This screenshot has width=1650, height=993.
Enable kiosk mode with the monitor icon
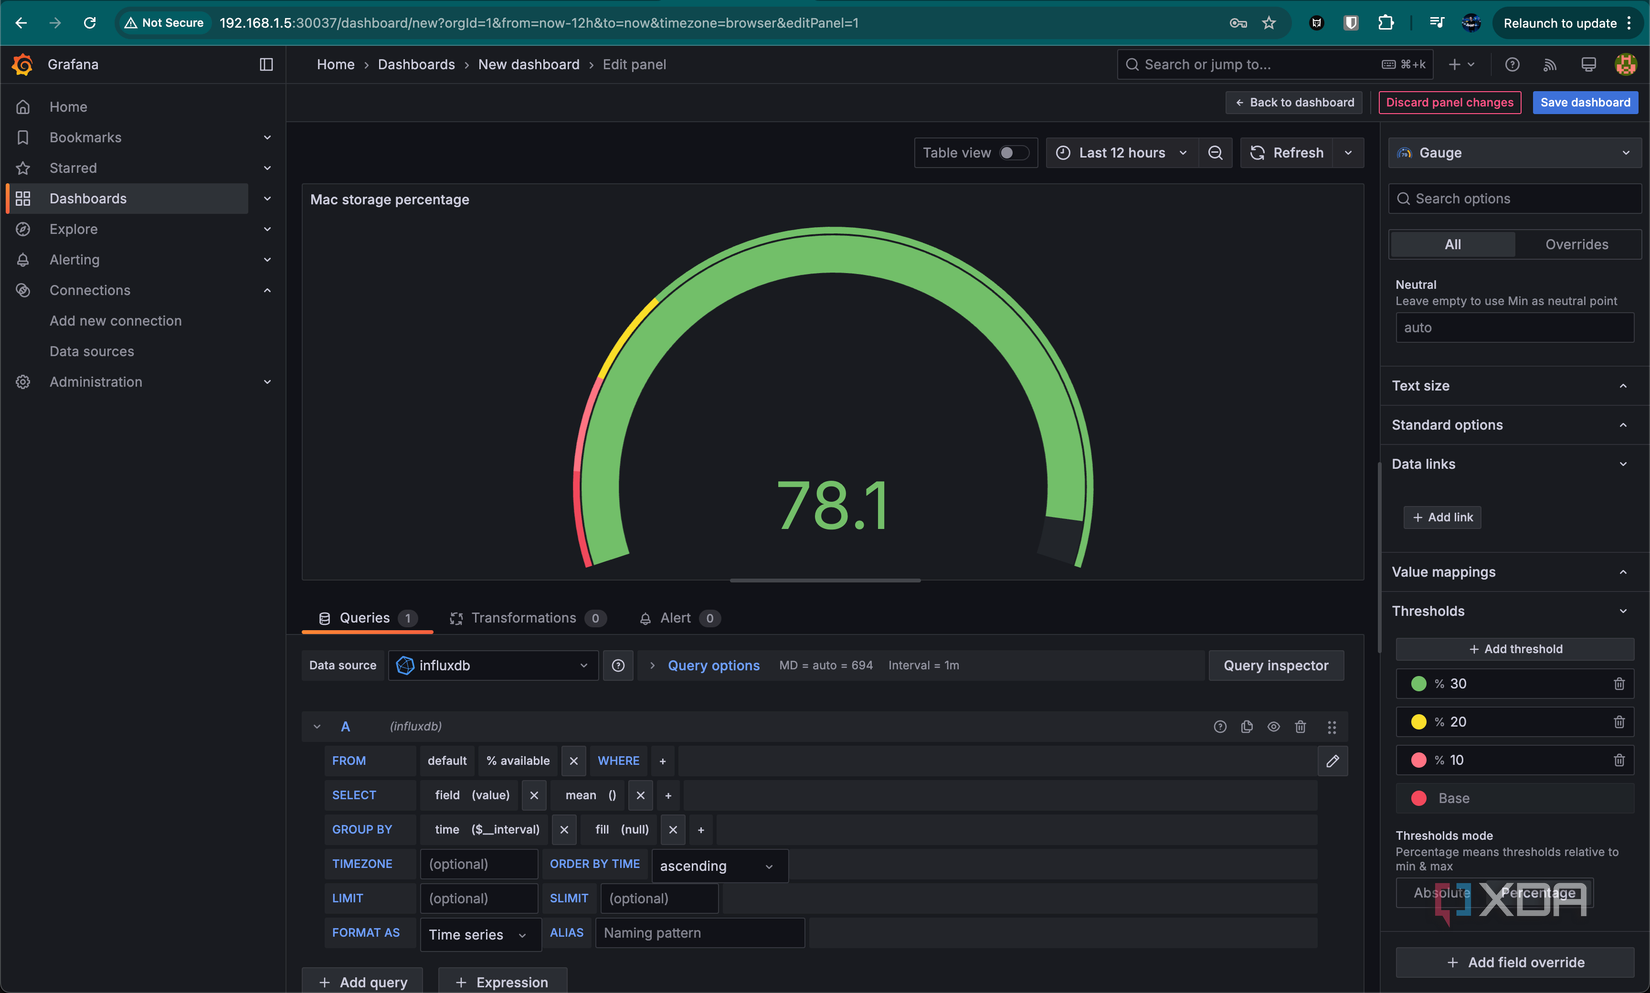(1587, 64)
